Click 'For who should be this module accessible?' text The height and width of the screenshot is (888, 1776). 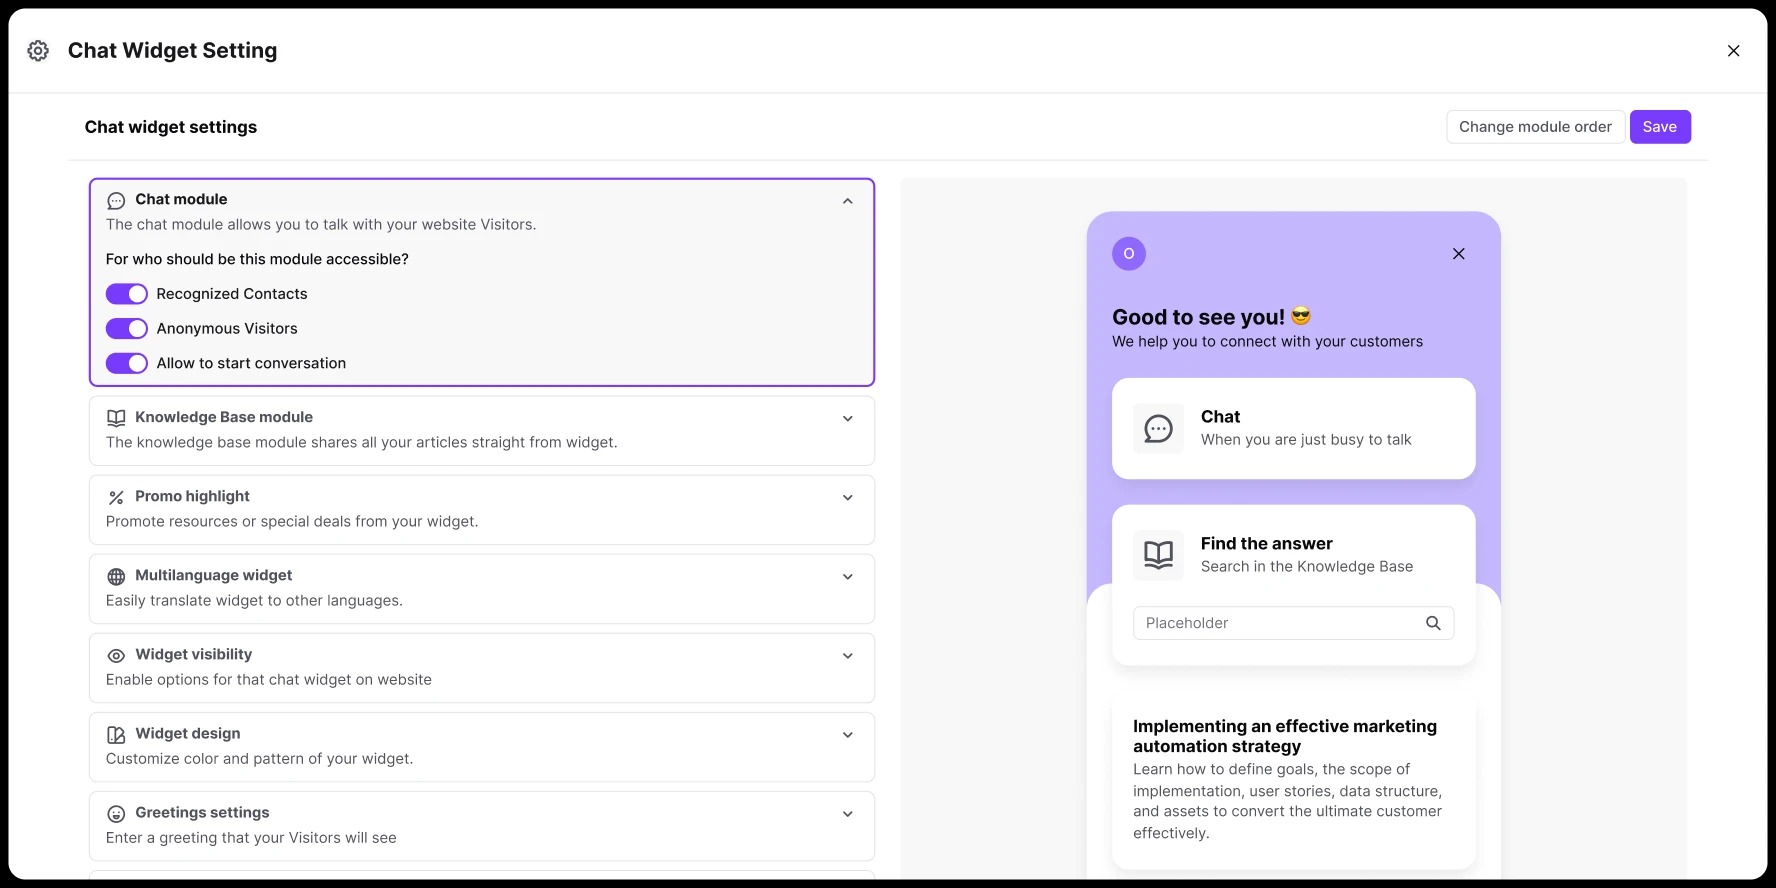(x=257, y=259)
